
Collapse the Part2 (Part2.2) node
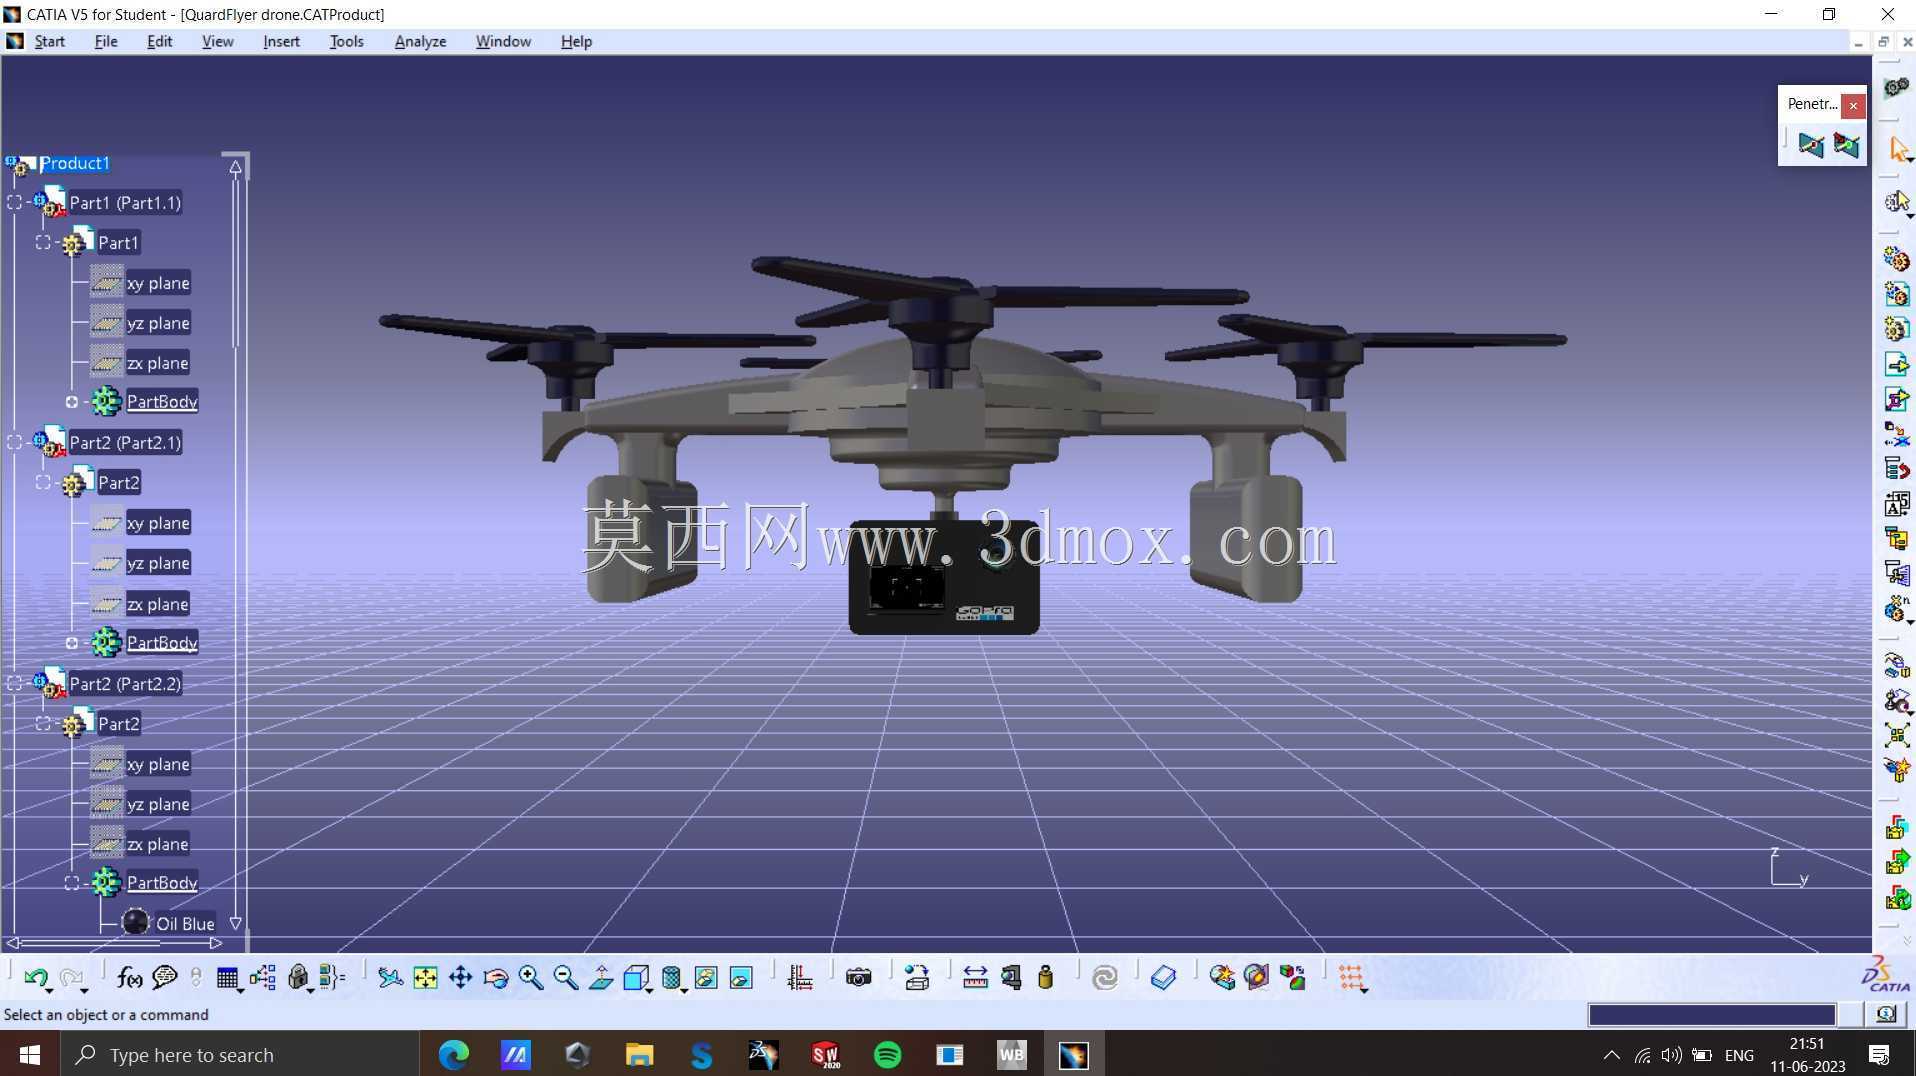[x=14, y=683]
